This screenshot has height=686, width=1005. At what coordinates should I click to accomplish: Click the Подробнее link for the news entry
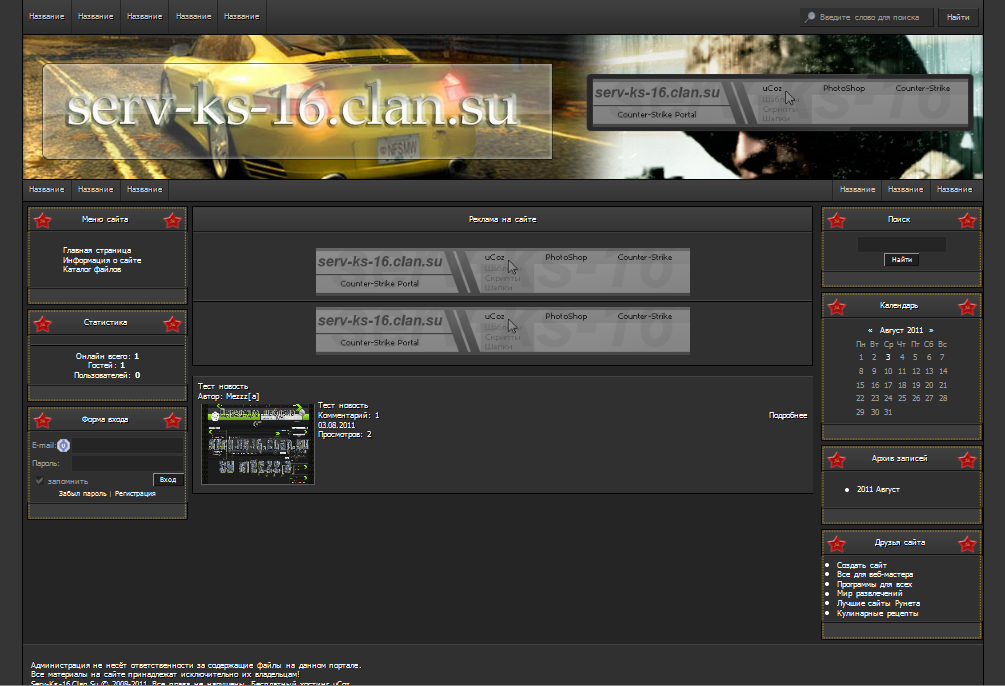pyautogui.click(x=788, y=415)
